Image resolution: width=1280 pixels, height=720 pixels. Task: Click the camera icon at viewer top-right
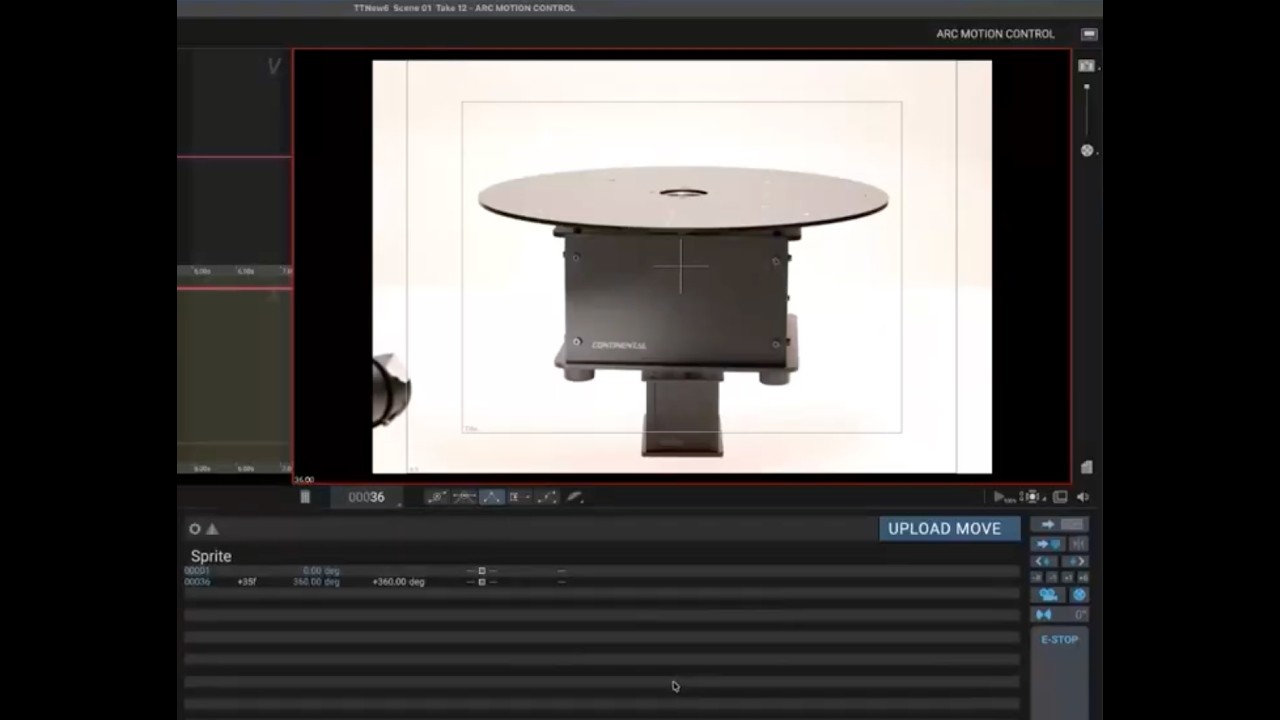pos(1087,66)
